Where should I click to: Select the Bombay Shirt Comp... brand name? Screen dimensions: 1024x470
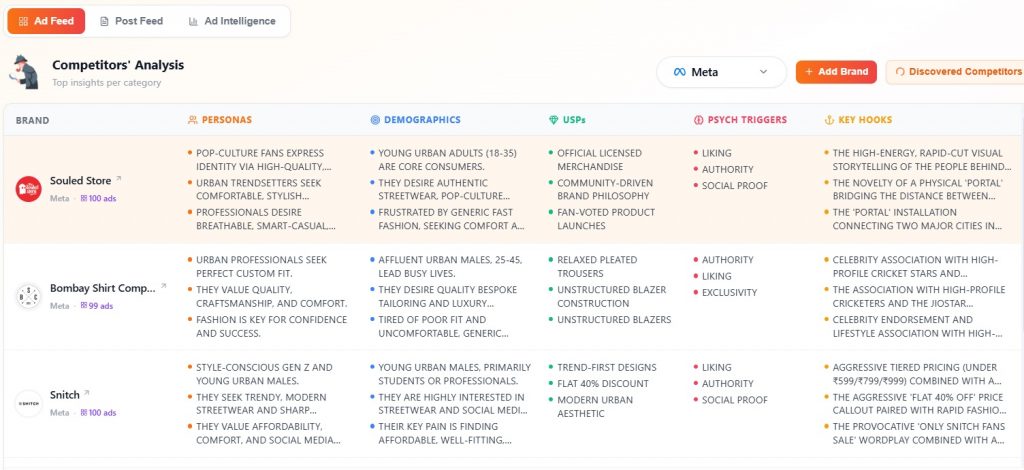[103, 289]
